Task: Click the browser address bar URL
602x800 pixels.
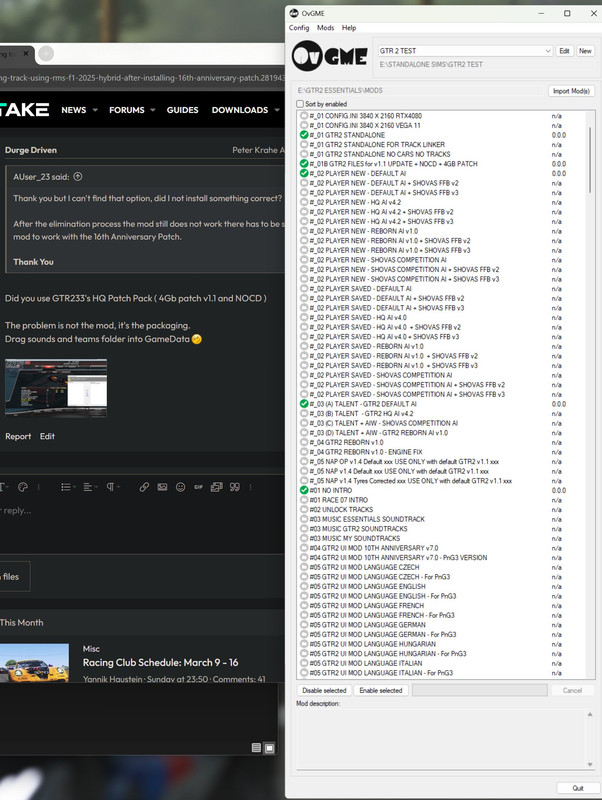Action: (142, 78)
